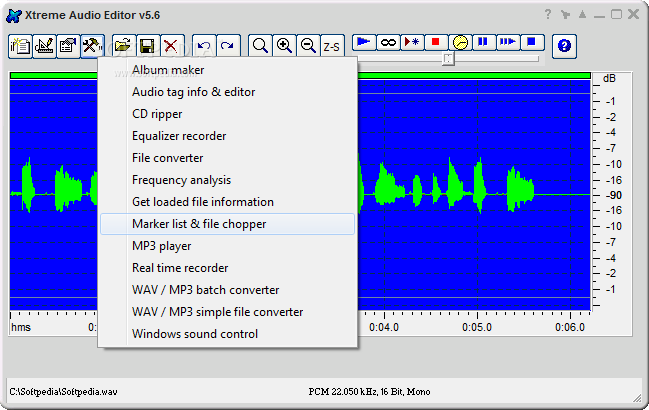Enable loop playback infinity button
649x410 pixels.
tap(388, 42)
